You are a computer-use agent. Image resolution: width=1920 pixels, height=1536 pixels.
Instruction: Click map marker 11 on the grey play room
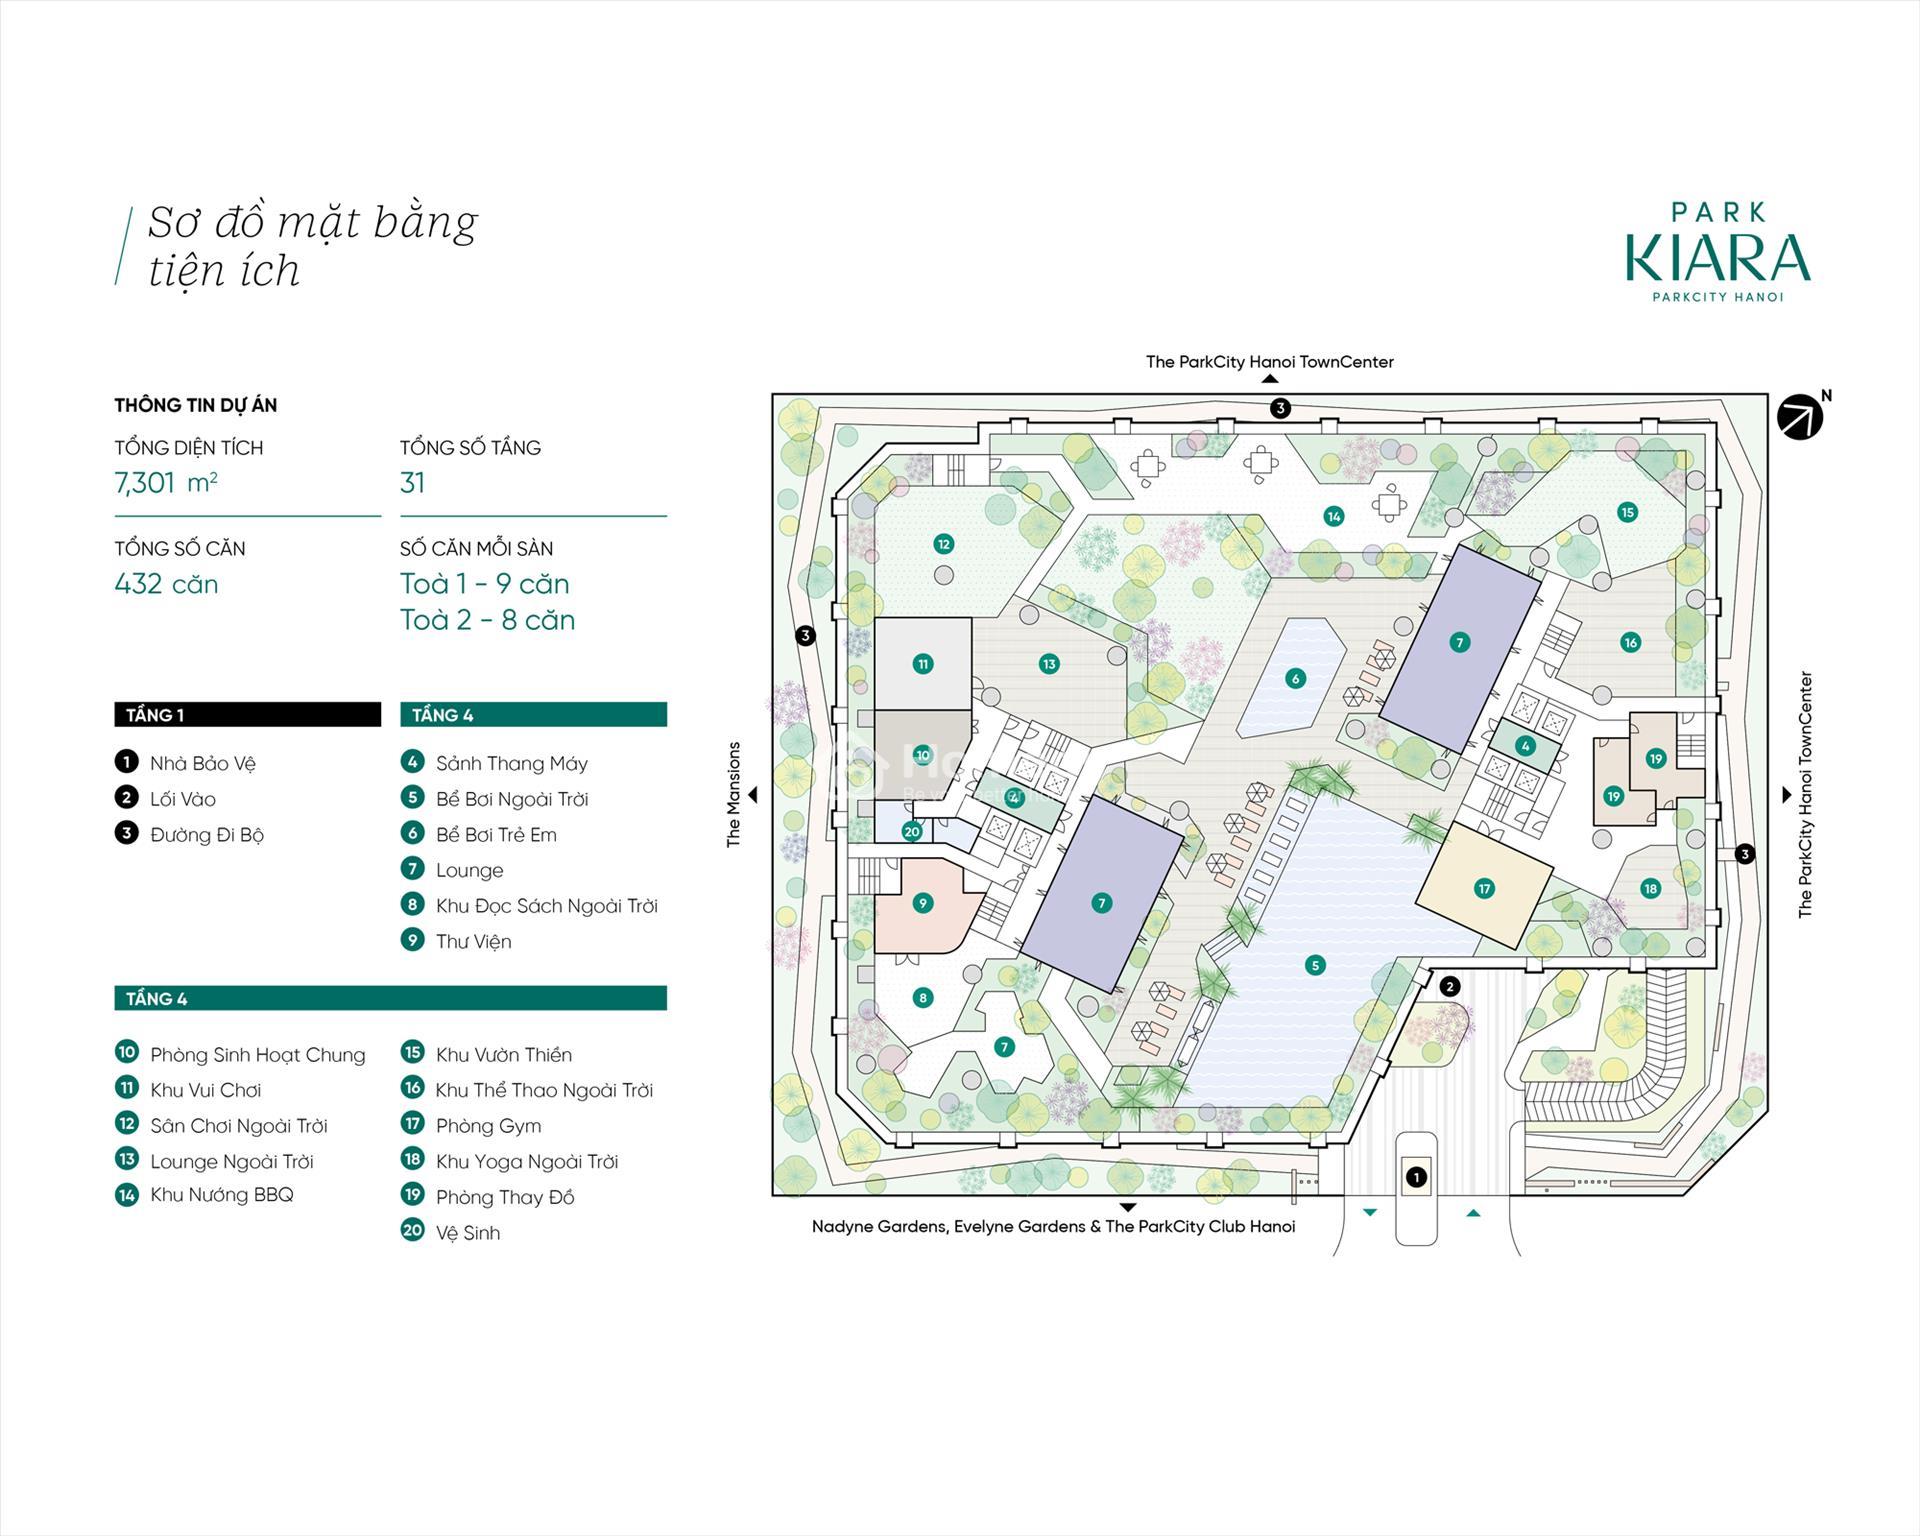point(922,663)
